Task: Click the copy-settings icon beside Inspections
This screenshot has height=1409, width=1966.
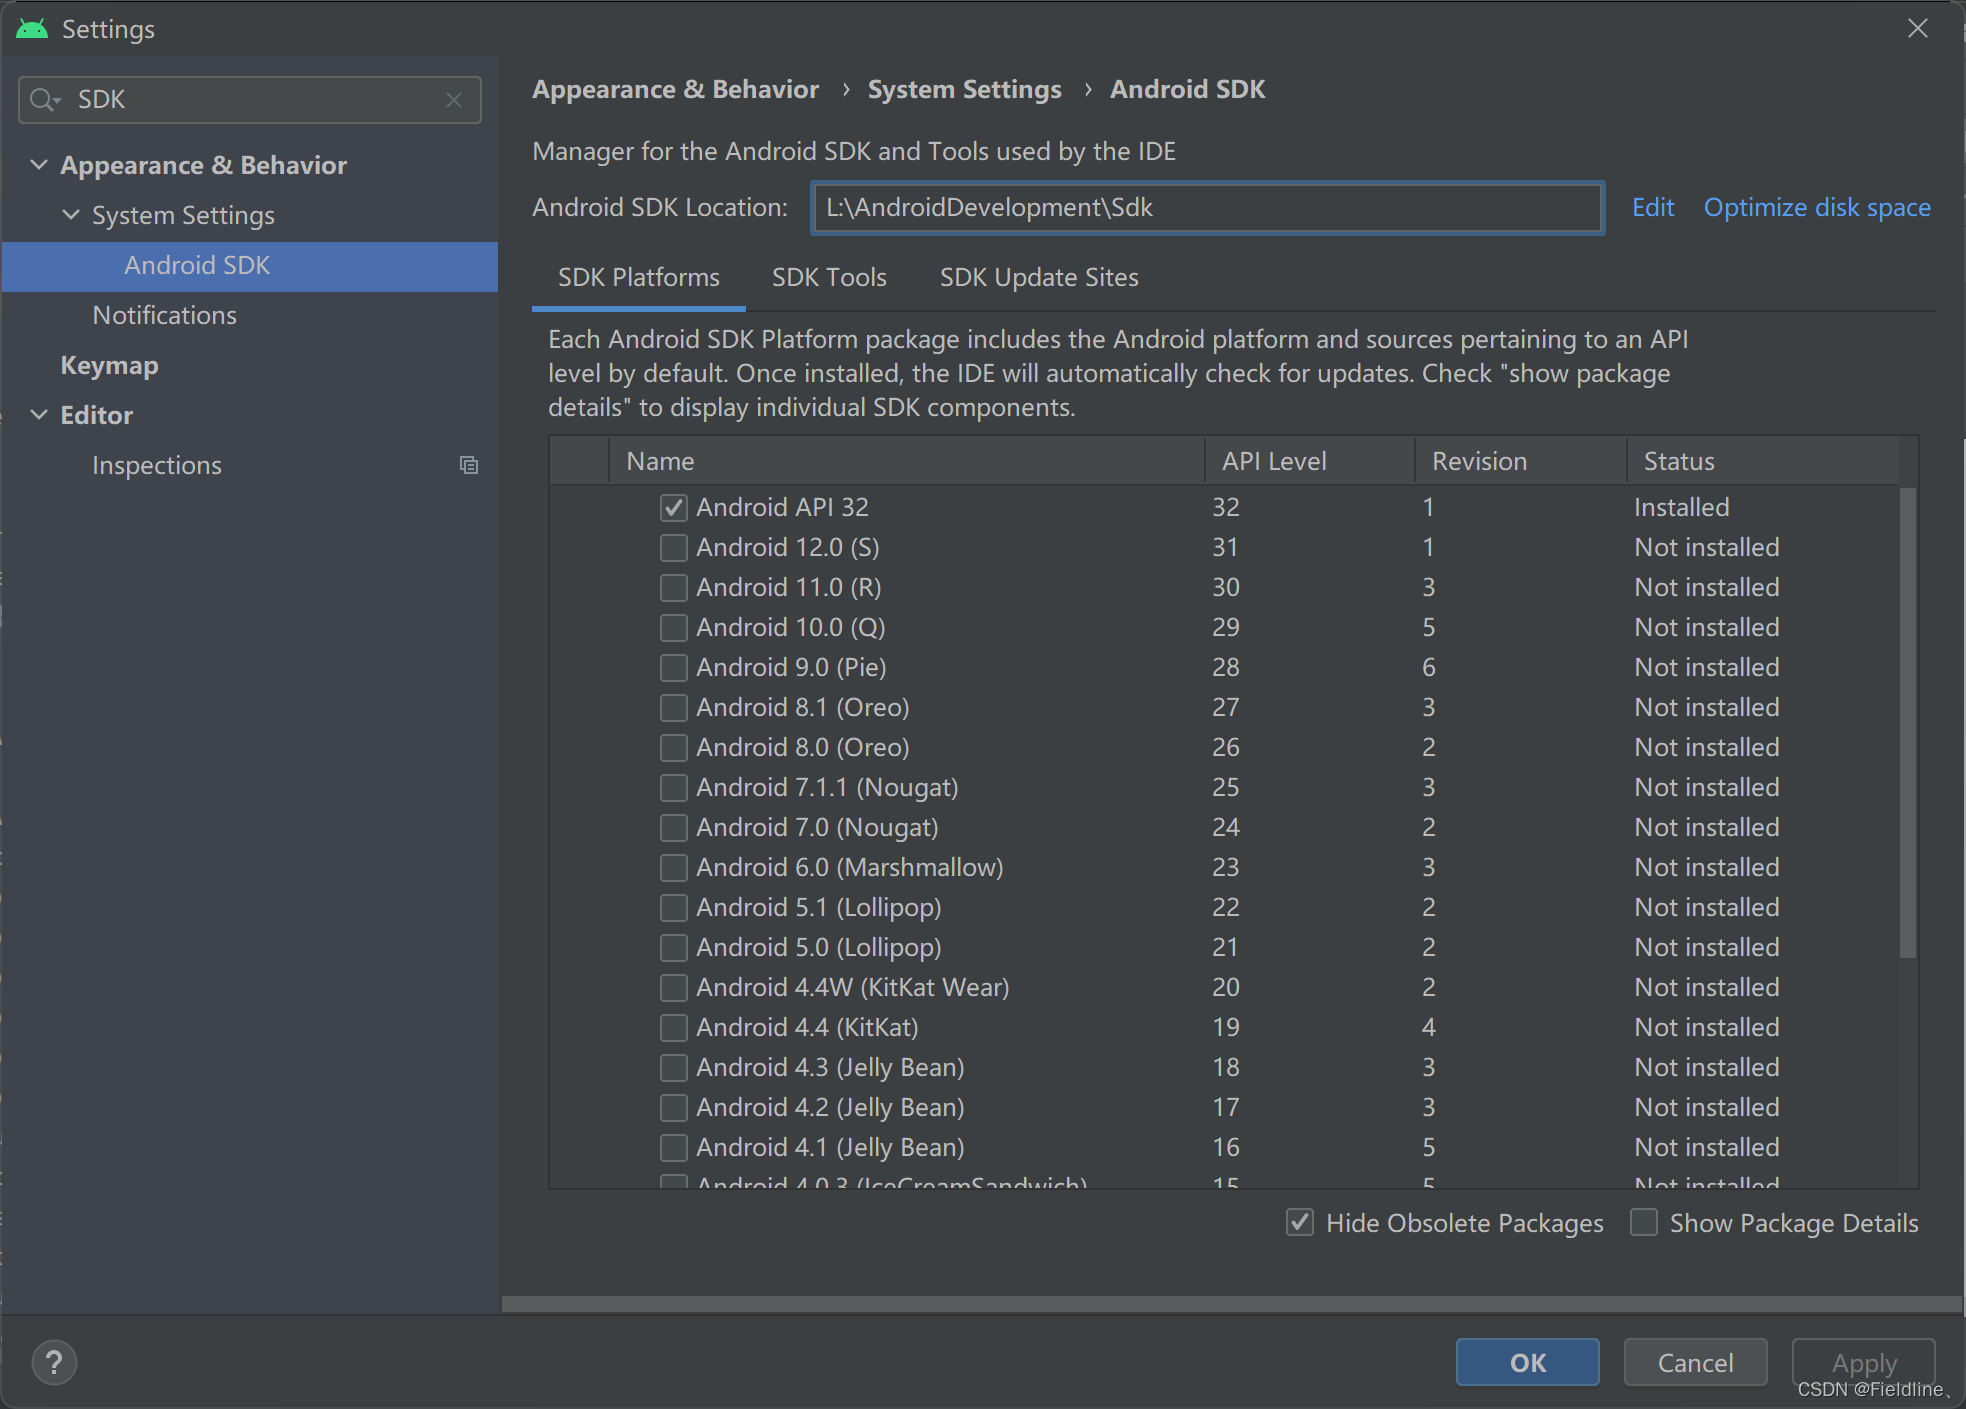Action: click(469, 465)
